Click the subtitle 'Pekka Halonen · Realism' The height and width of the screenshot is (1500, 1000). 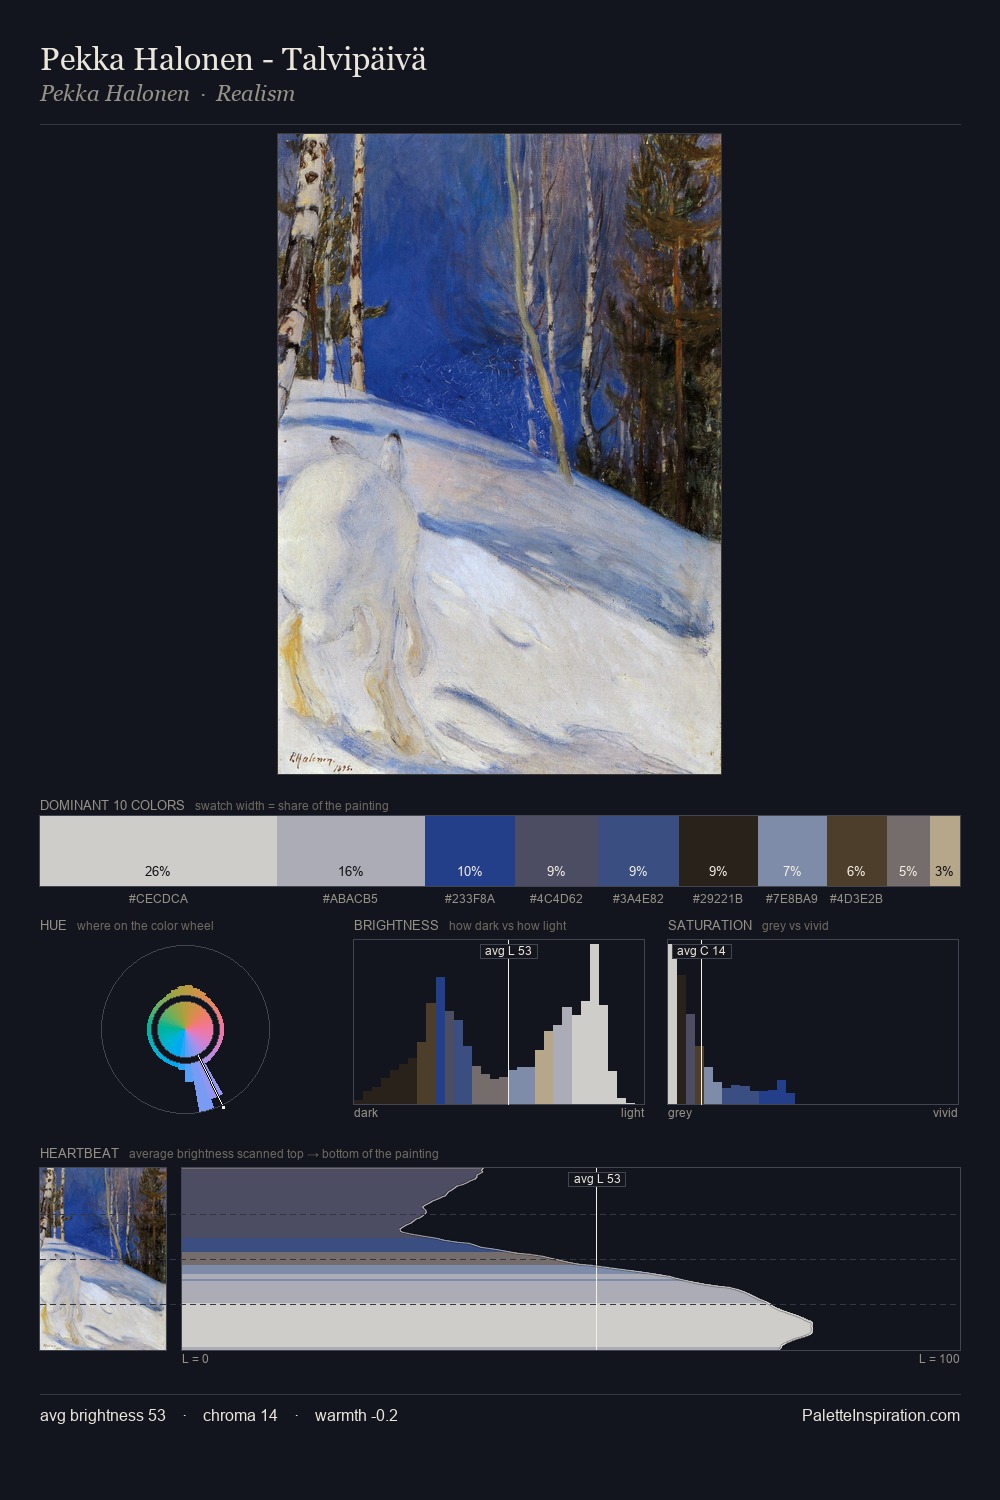[x=167, y=94]
